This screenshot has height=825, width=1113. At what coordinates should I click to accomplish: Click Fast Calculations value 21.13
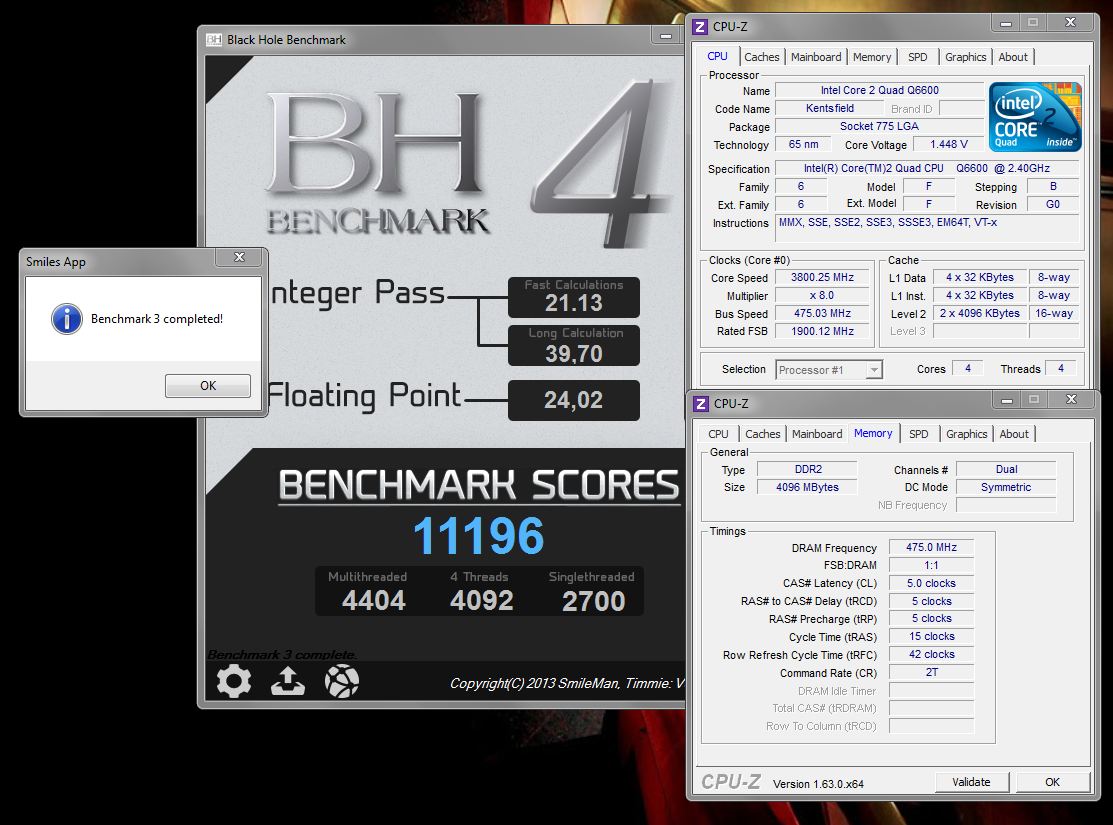574,303
